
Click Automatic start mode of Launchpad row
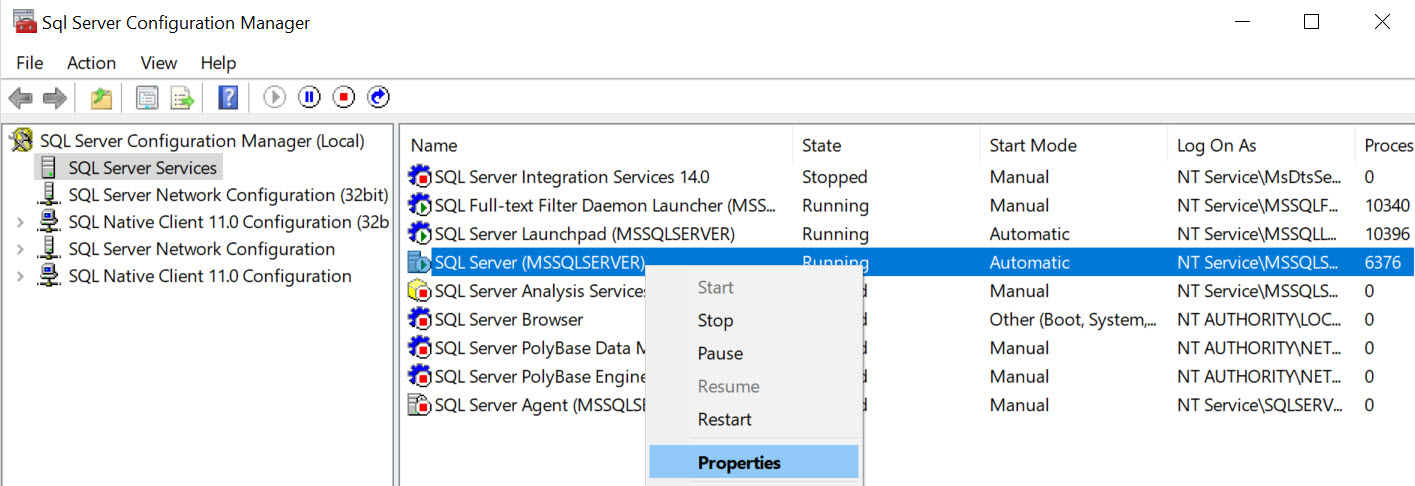click(x=1029, y=234)
